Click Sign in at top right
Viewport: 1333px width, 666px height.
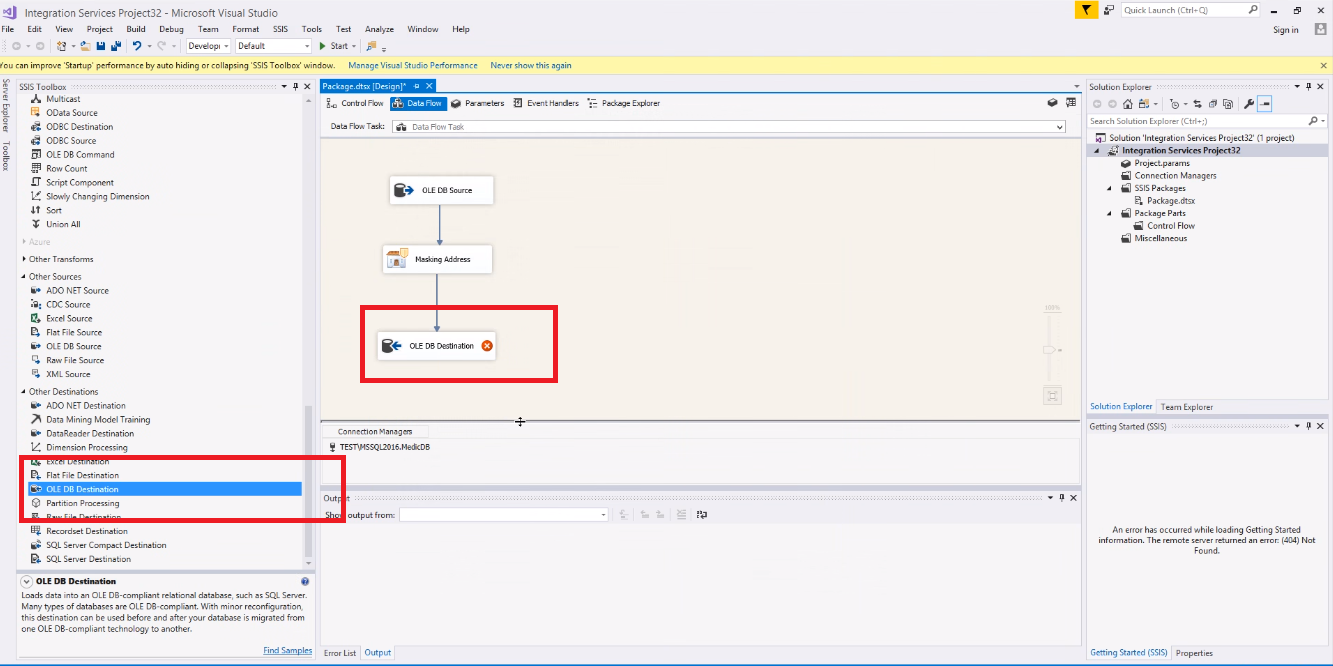pyautogui.click(x=1286, y=30)
